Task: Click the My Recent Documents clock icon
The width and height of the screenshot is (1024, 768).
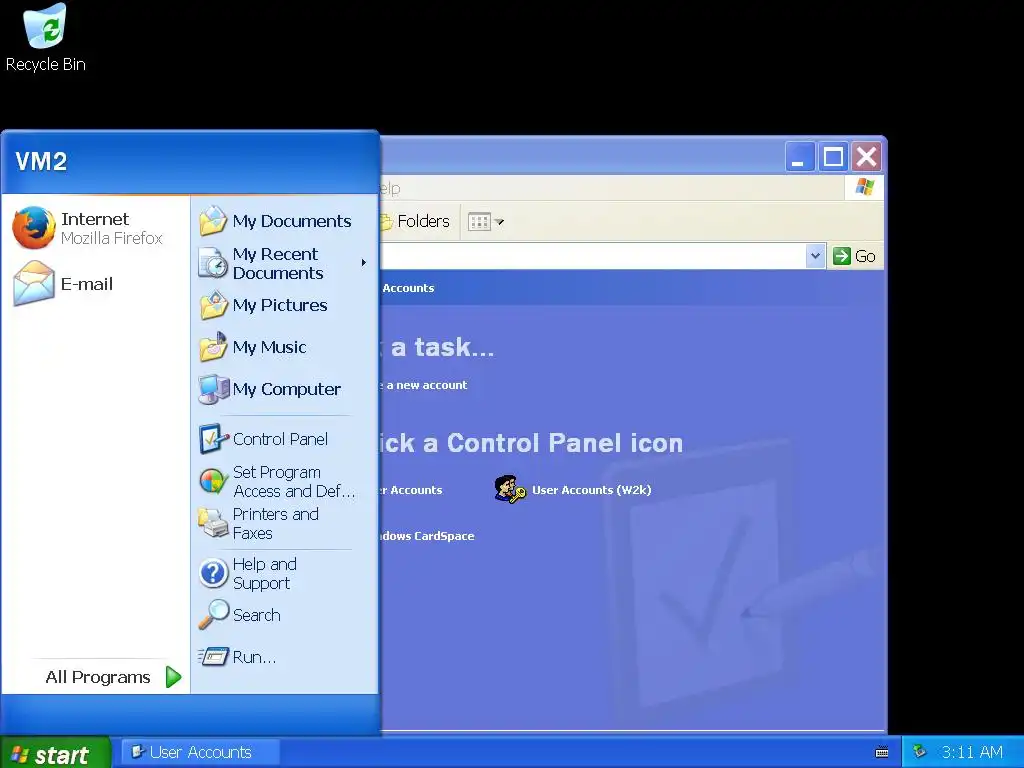Action: tap(213, 263)
